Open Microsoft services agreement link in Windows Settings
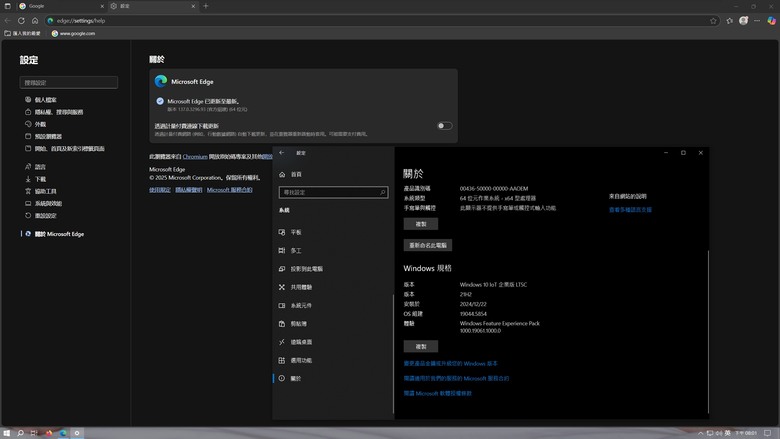The image size is (780, 439). 457,379
